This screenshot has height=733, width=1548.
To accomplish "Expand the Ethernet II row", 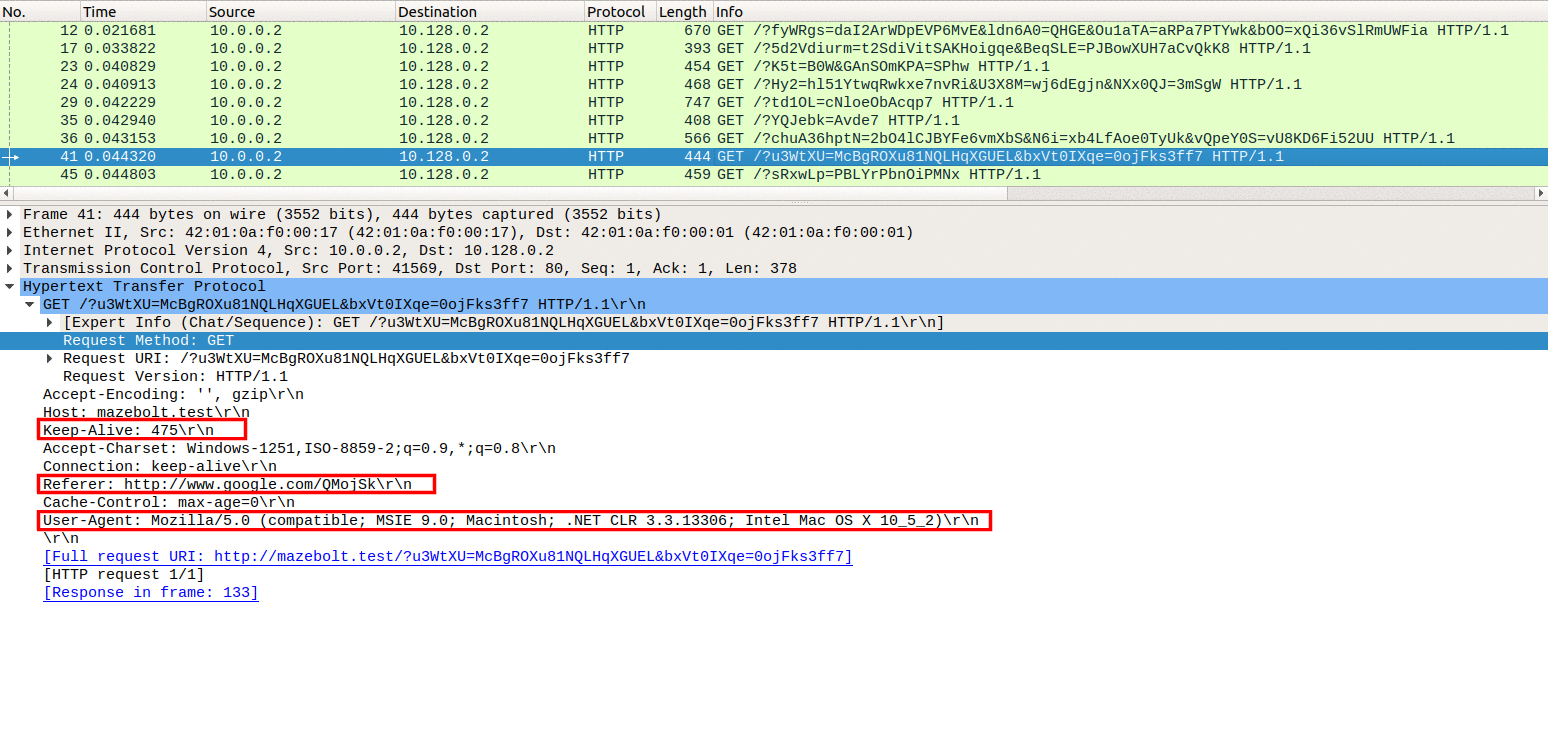I will (10, 233).
